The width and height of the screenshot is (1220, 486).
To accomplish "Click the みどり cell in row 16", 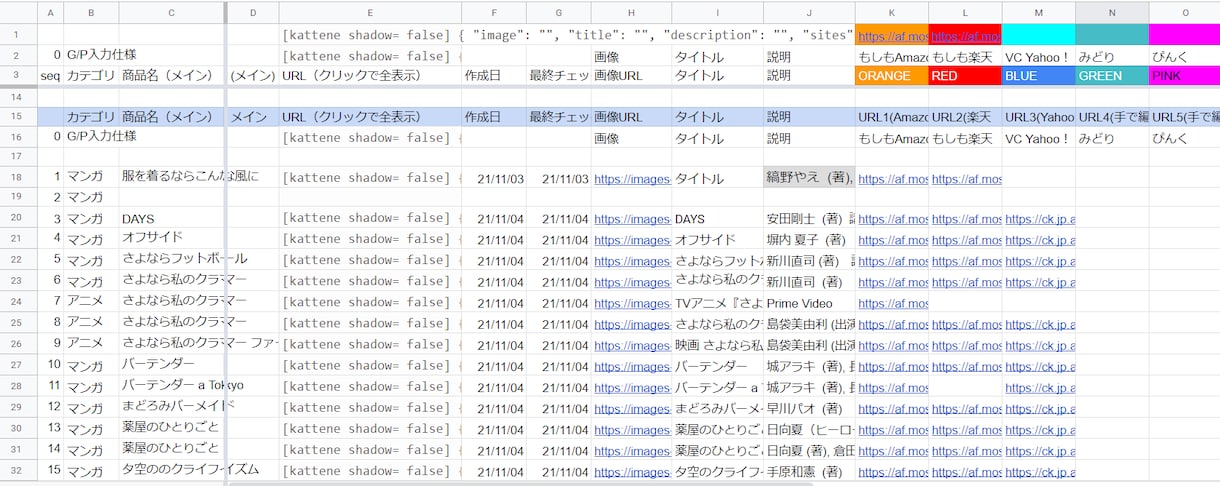I will (x=1112, y=139).
